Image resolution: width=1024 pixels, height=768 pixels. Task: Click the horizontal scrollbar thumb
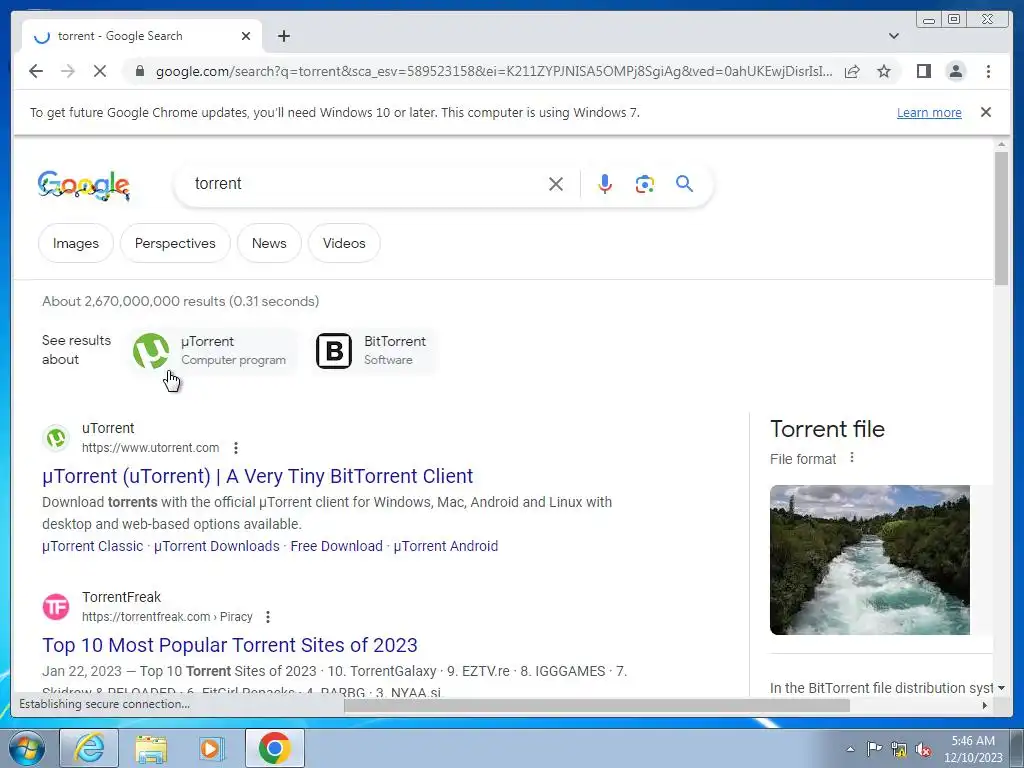tap(597, 705)
